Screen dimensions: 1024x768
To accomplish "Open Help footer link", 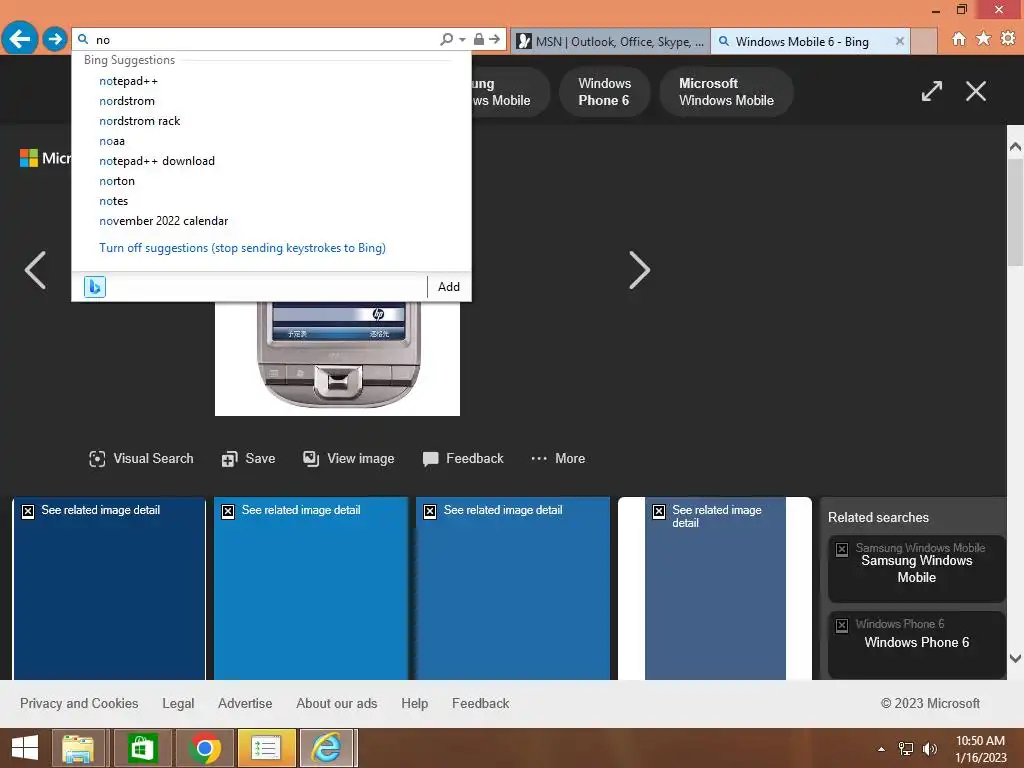I will 415,703.
